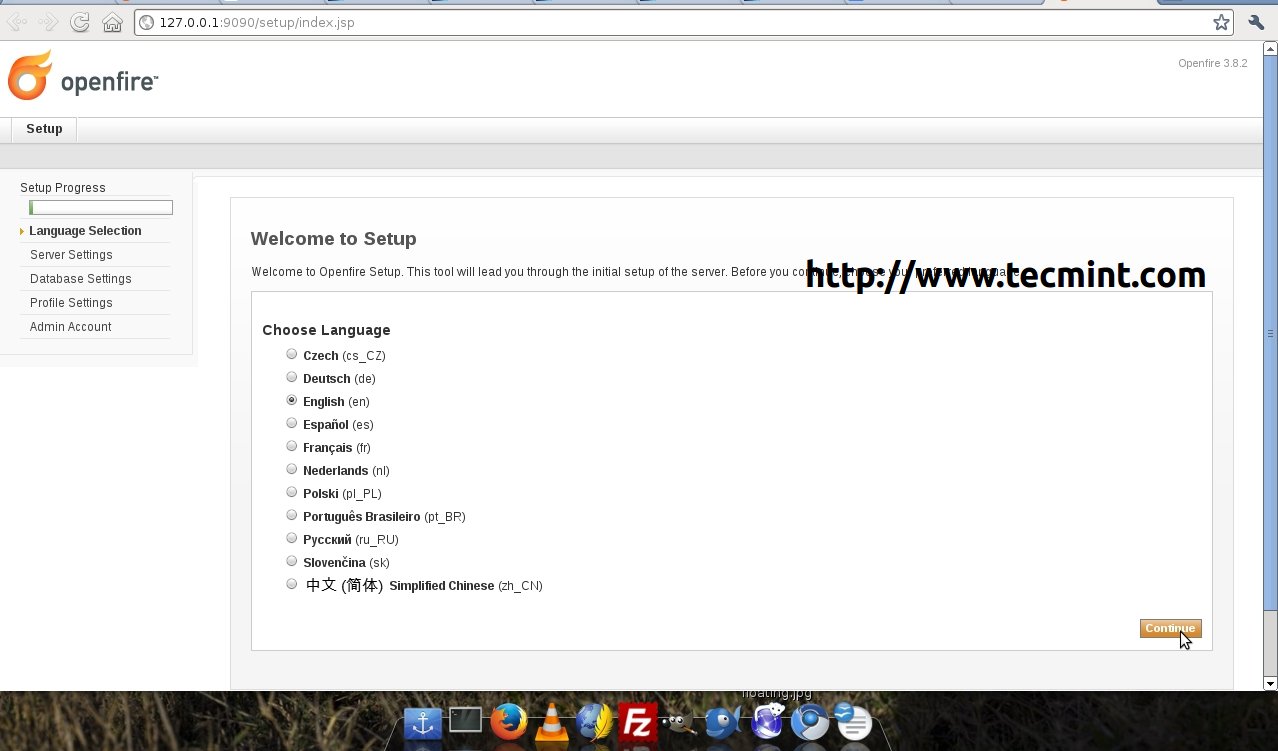Image resolution: width=1278 pixels, height=751 pixels.
Task: Open Server Settings in sidebar
Action: click(x=71, y=255)
